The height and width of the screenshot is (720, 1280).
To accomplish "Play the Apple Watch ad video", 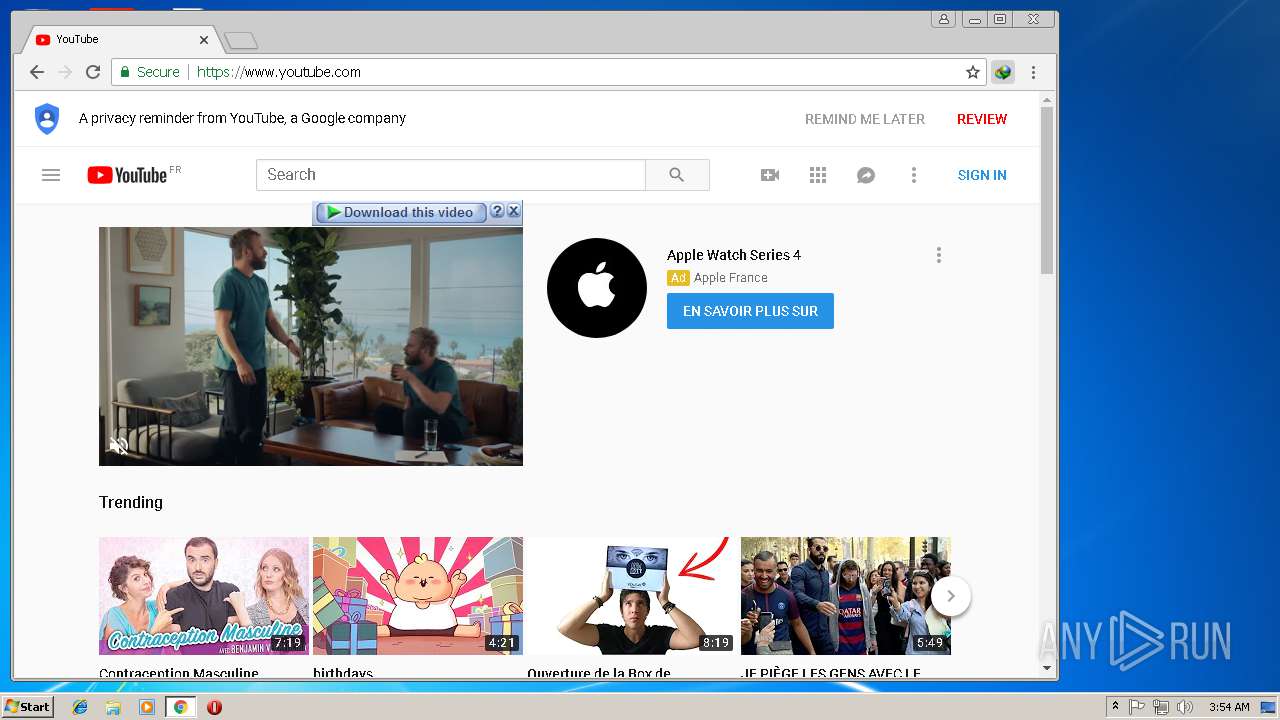I will point(311,346).
